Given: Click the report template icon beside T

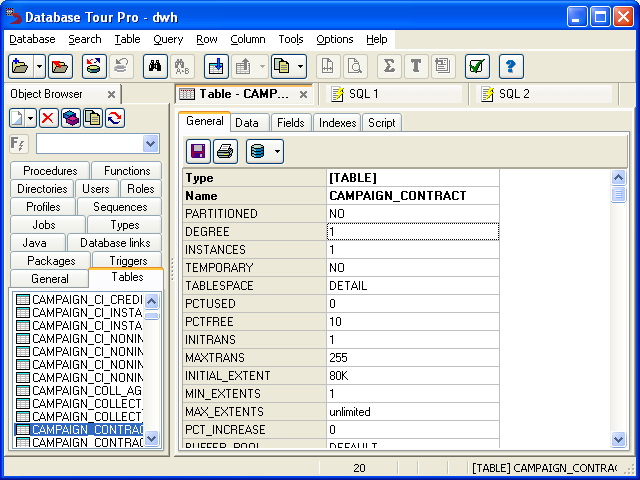Looking at the screenshot, I should click(x=443, y=66).
